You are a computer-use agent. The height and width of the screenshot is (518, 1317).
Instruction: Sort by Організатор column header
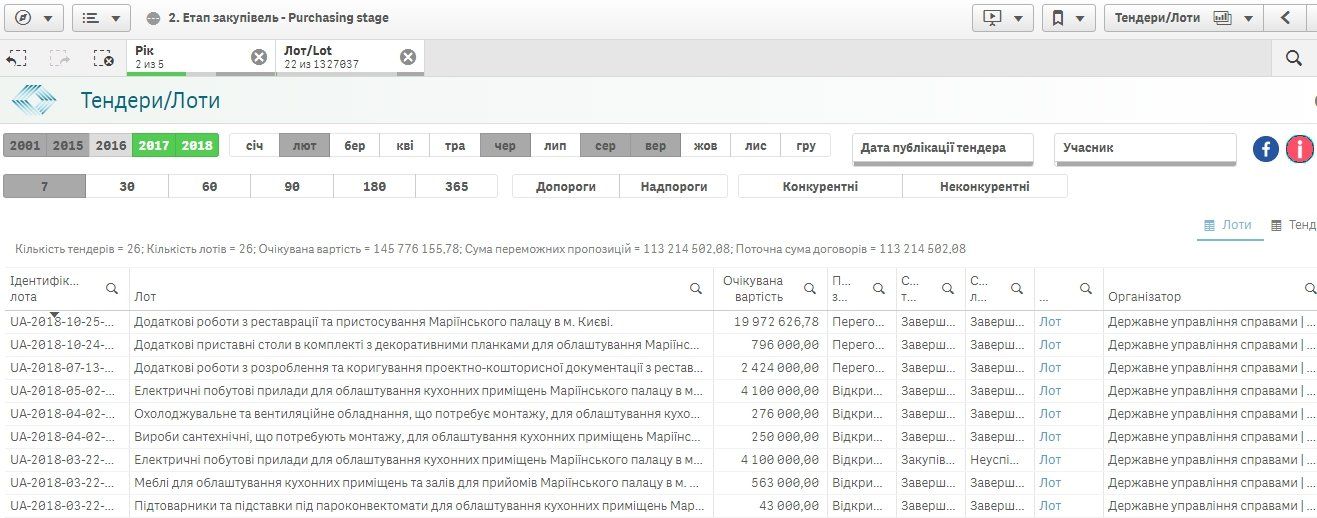pos(1144,297)
